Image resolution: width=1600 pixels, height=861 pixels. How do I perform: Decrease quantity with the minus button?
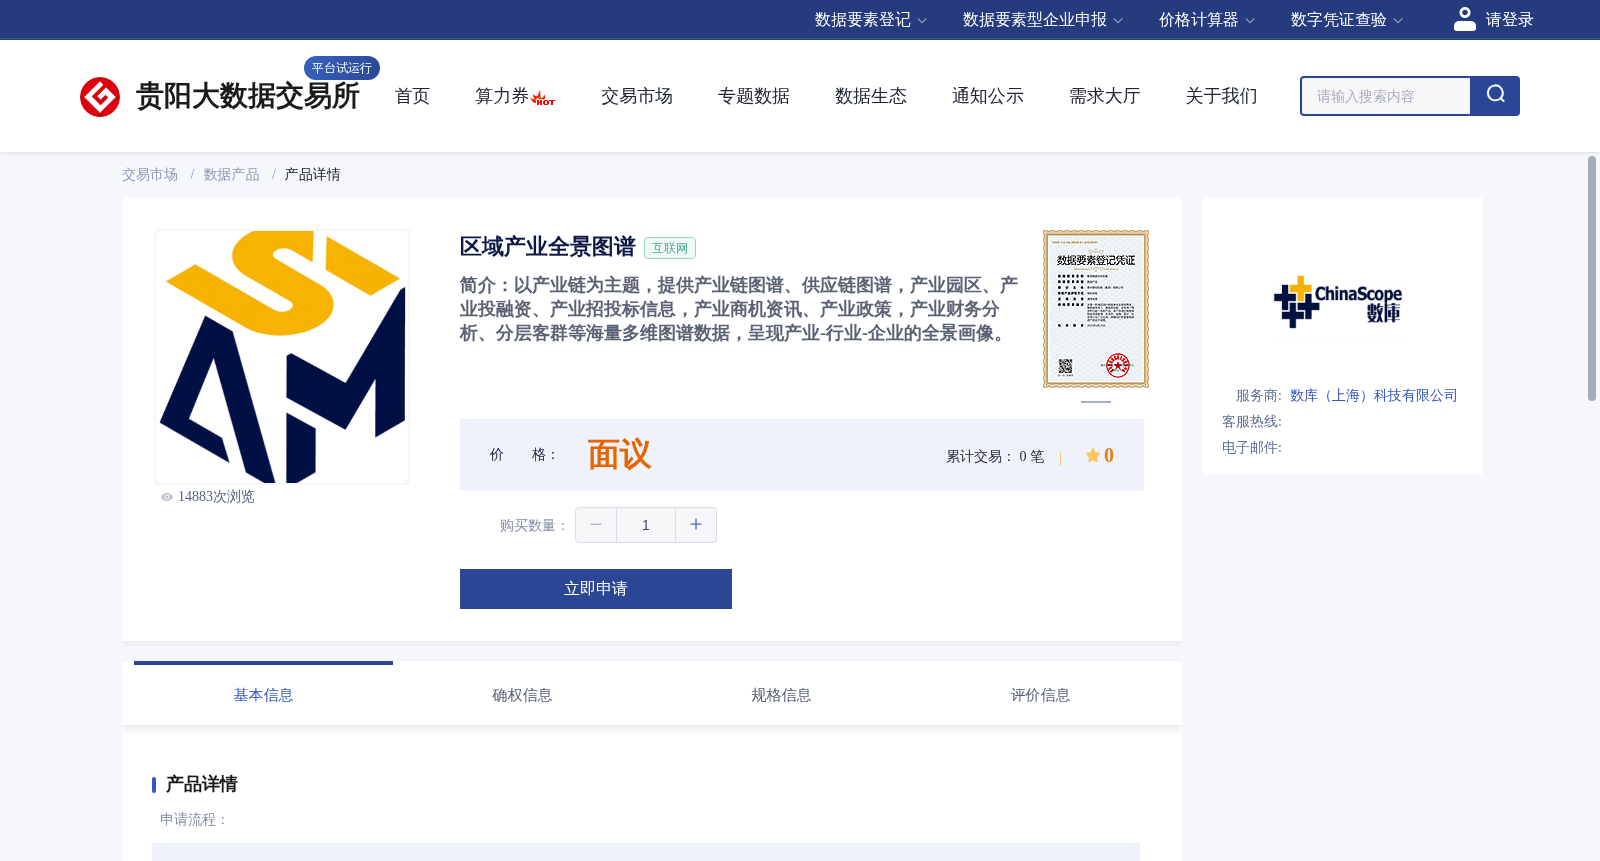[596, 525]
